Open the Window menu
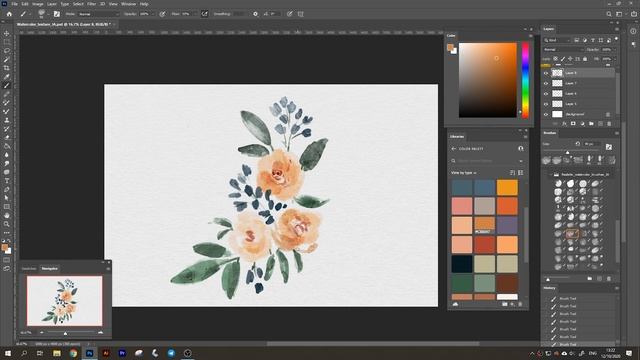Image resolution: width=640 pixels, height=360 pixels. tap(129, 4)
